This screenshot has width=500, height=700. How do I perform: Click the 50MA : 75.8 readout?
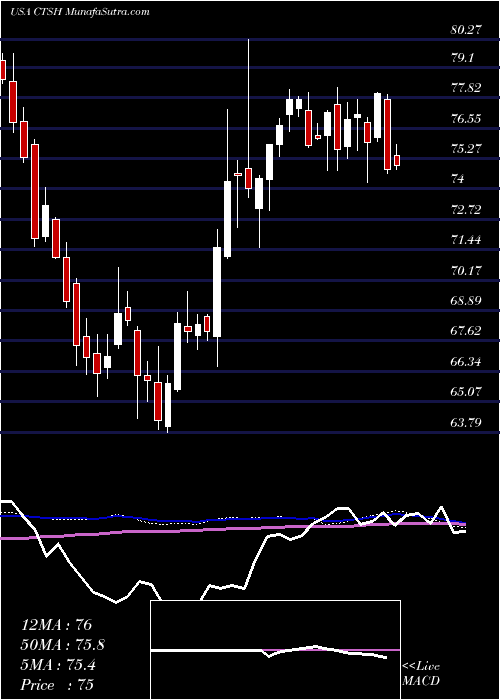point(63,645)
